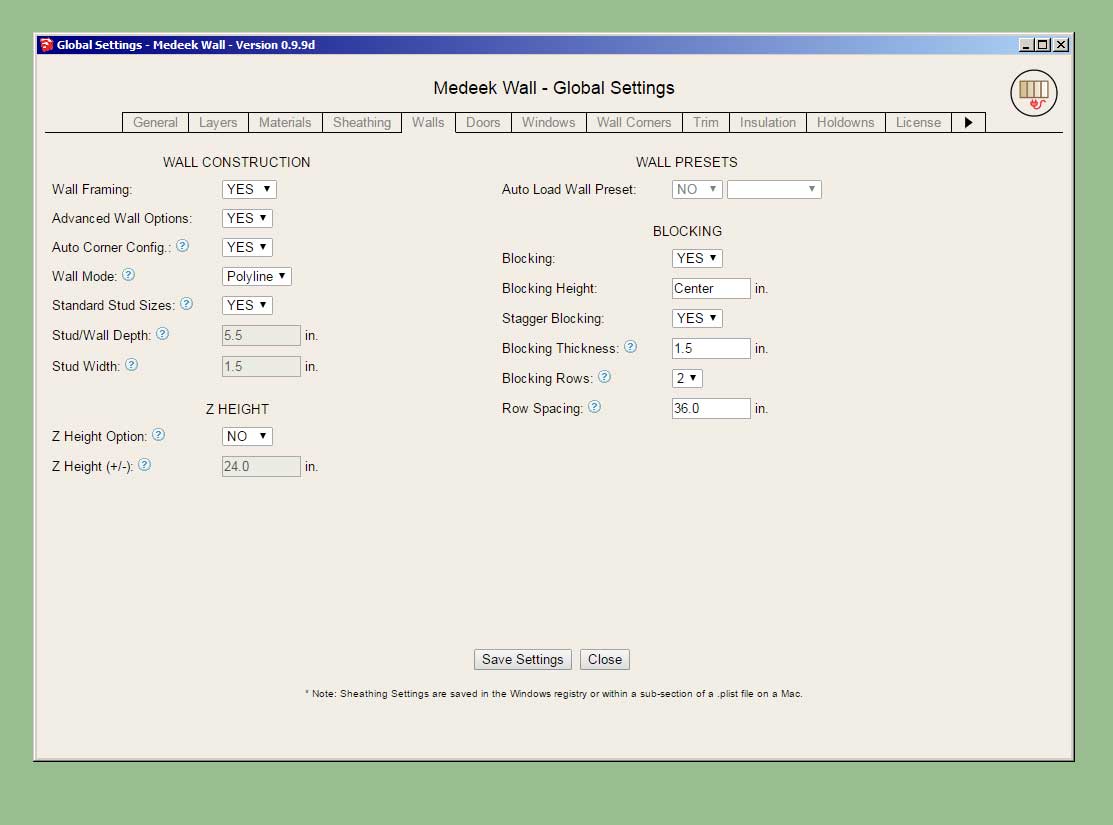This screenshot has height=825, width=1113.
Task: Expand the empty wall preset name dropdown
Action: [x=774, y=190]
